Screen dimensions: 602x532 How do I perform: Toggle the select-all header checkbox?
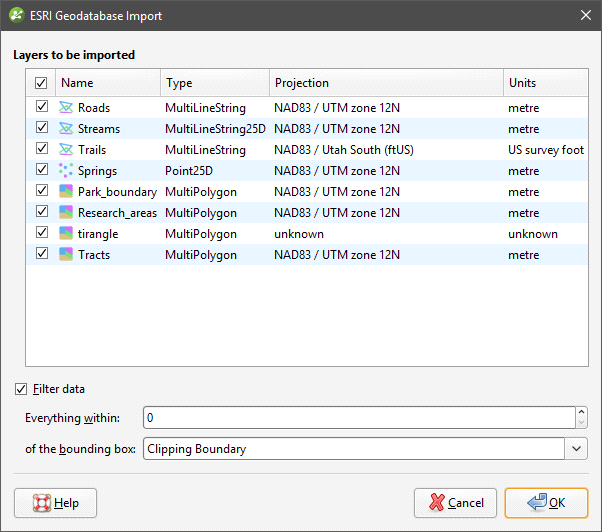point(42,83)
